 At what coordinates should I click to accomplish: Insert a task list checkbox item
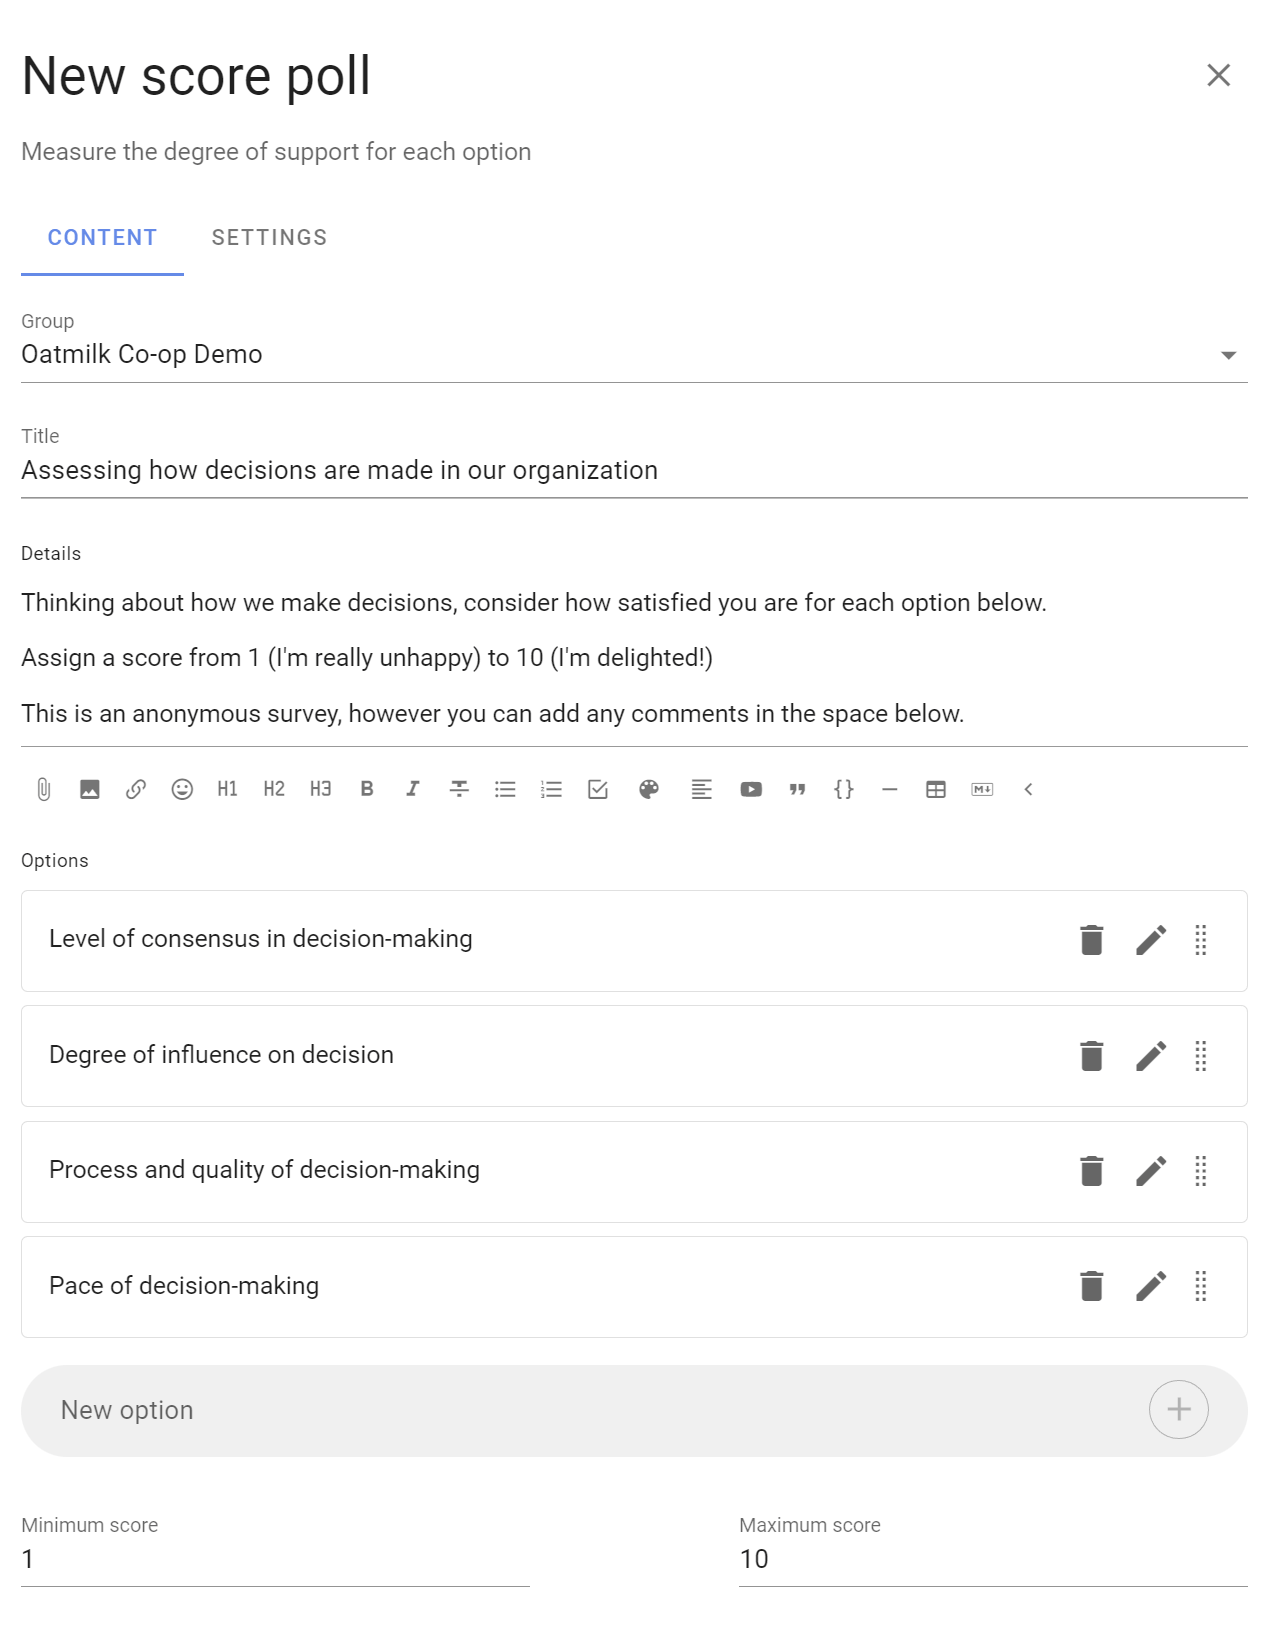click(598, 789)
